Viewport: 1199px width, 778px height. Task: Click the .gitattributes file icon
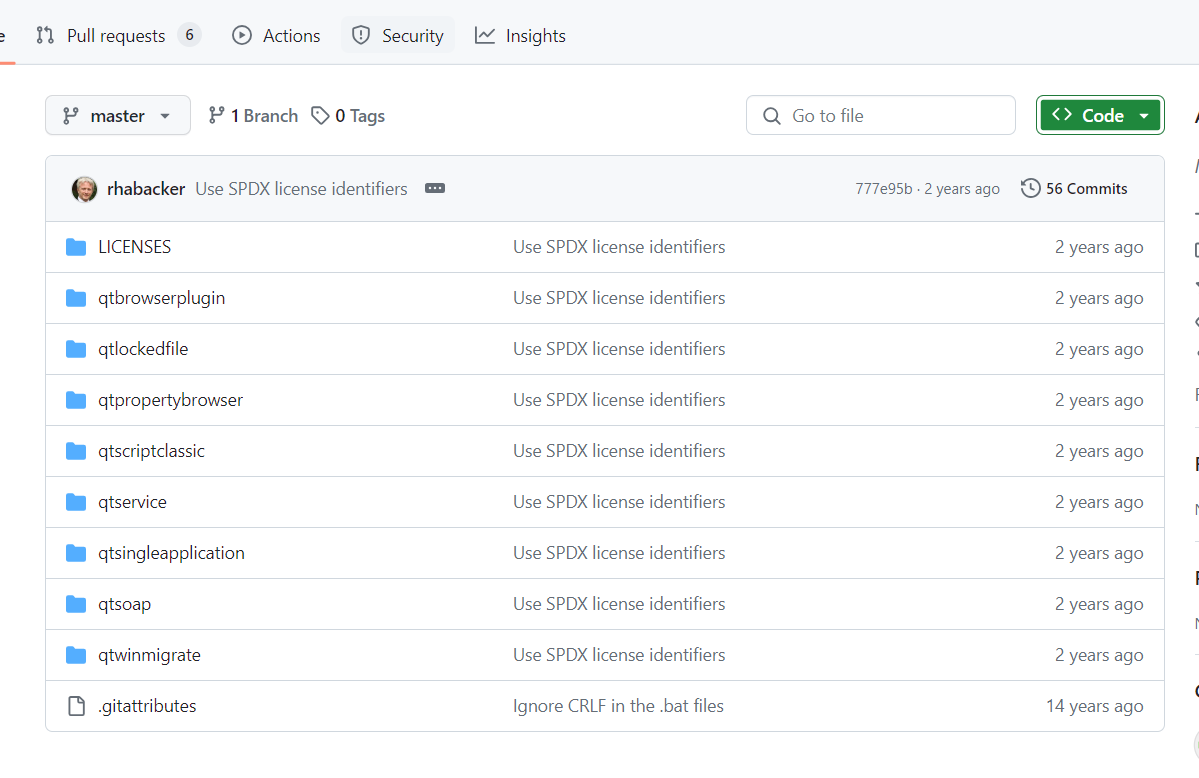point(76,706)
